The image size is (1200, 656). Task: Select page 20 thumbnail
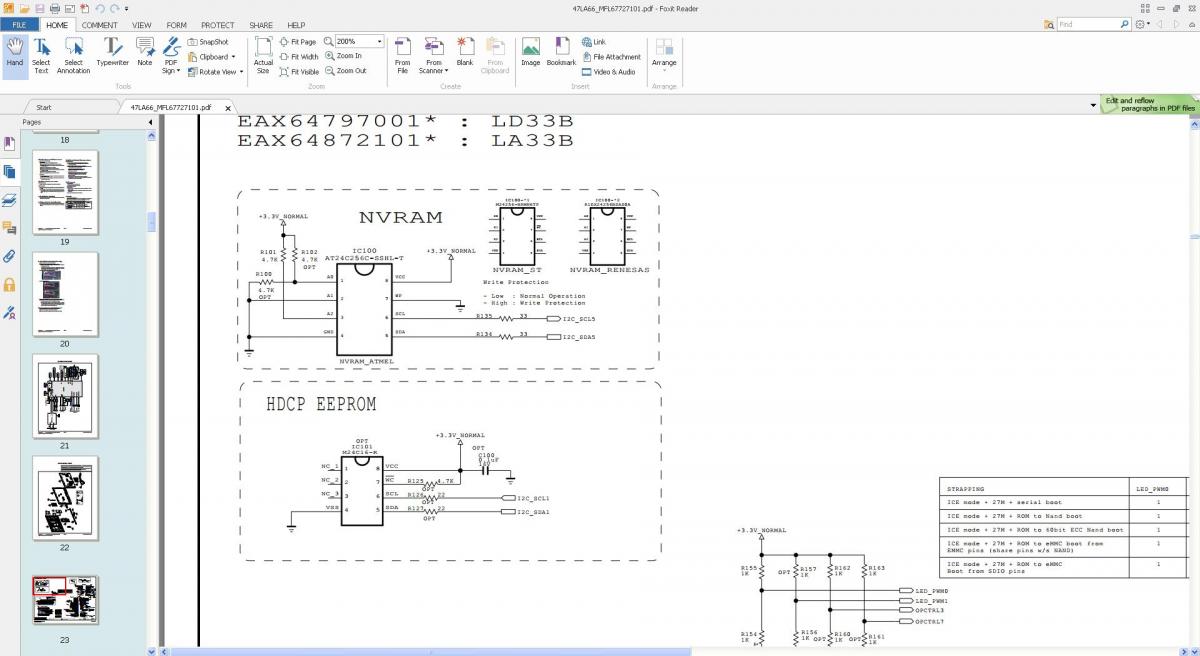pyautogui.click(x=65, y=294)
